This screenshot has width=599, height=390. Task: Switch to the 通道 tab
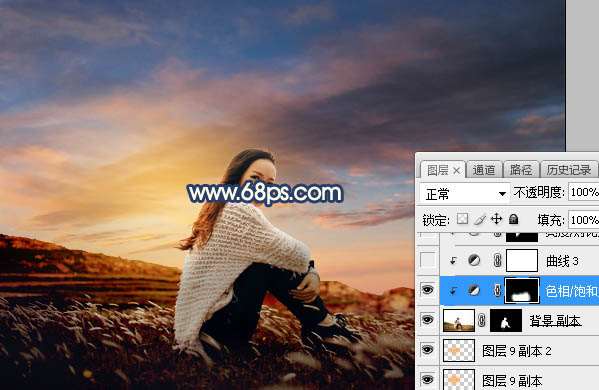point(484,170)
